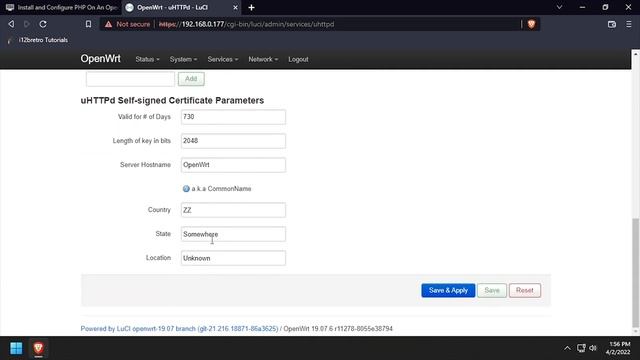Screen dimensions: 640x360
Task: Click the Server Hostname field
Action: pyautogui.click(x=233, y=165)
